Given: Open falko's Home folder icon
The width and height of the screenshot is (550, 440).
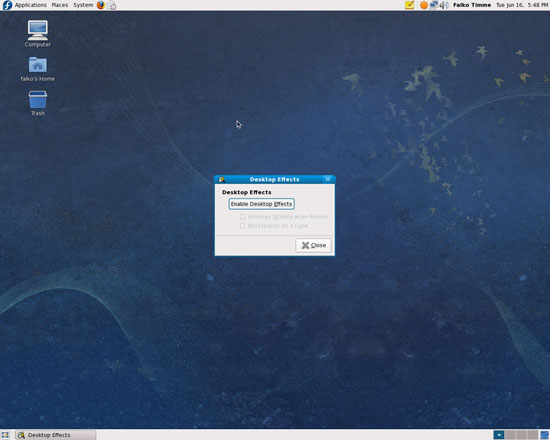Looking at the screenshot, I should pos(38,69).
